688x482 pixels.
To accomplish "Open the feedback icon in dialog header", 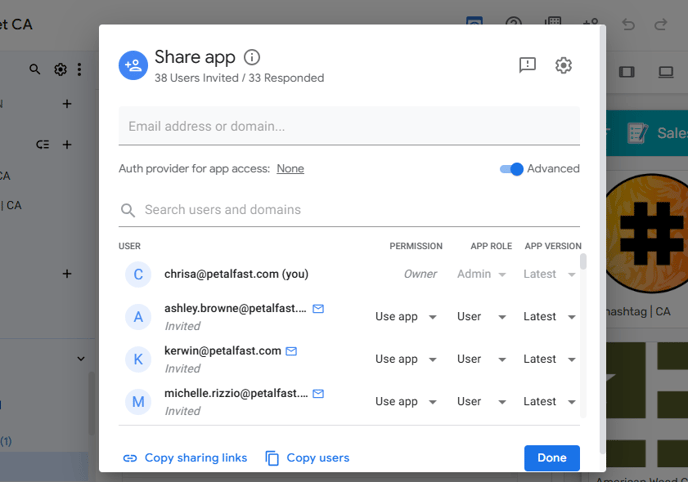I will tap(528, 65).
